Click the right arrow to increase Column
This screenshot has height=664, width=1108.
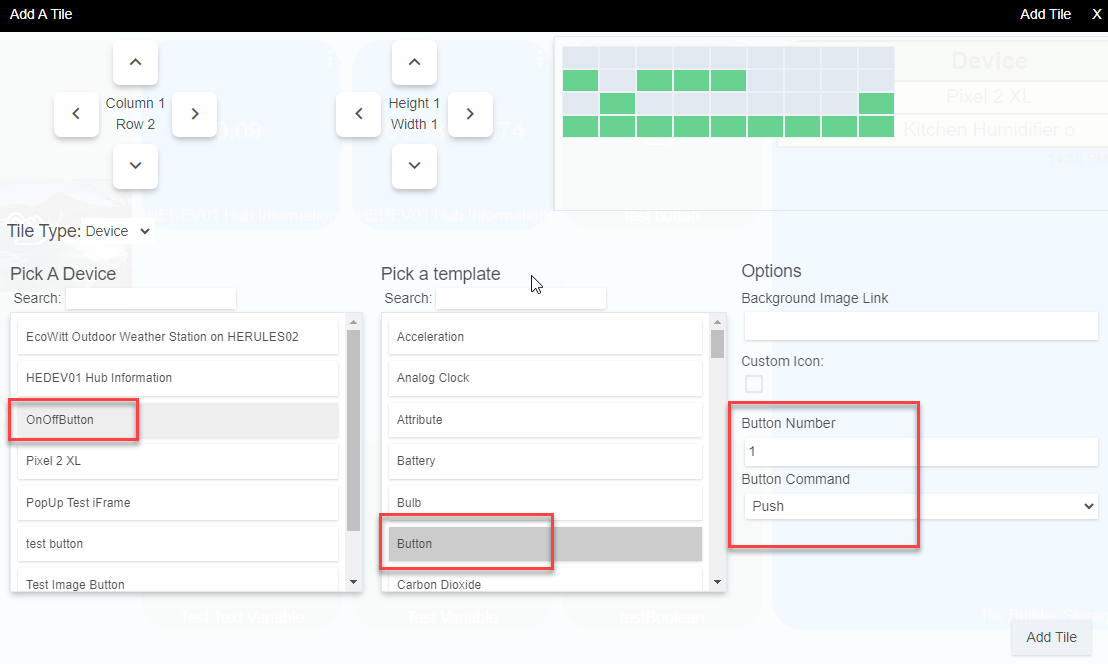coord(194,114)
